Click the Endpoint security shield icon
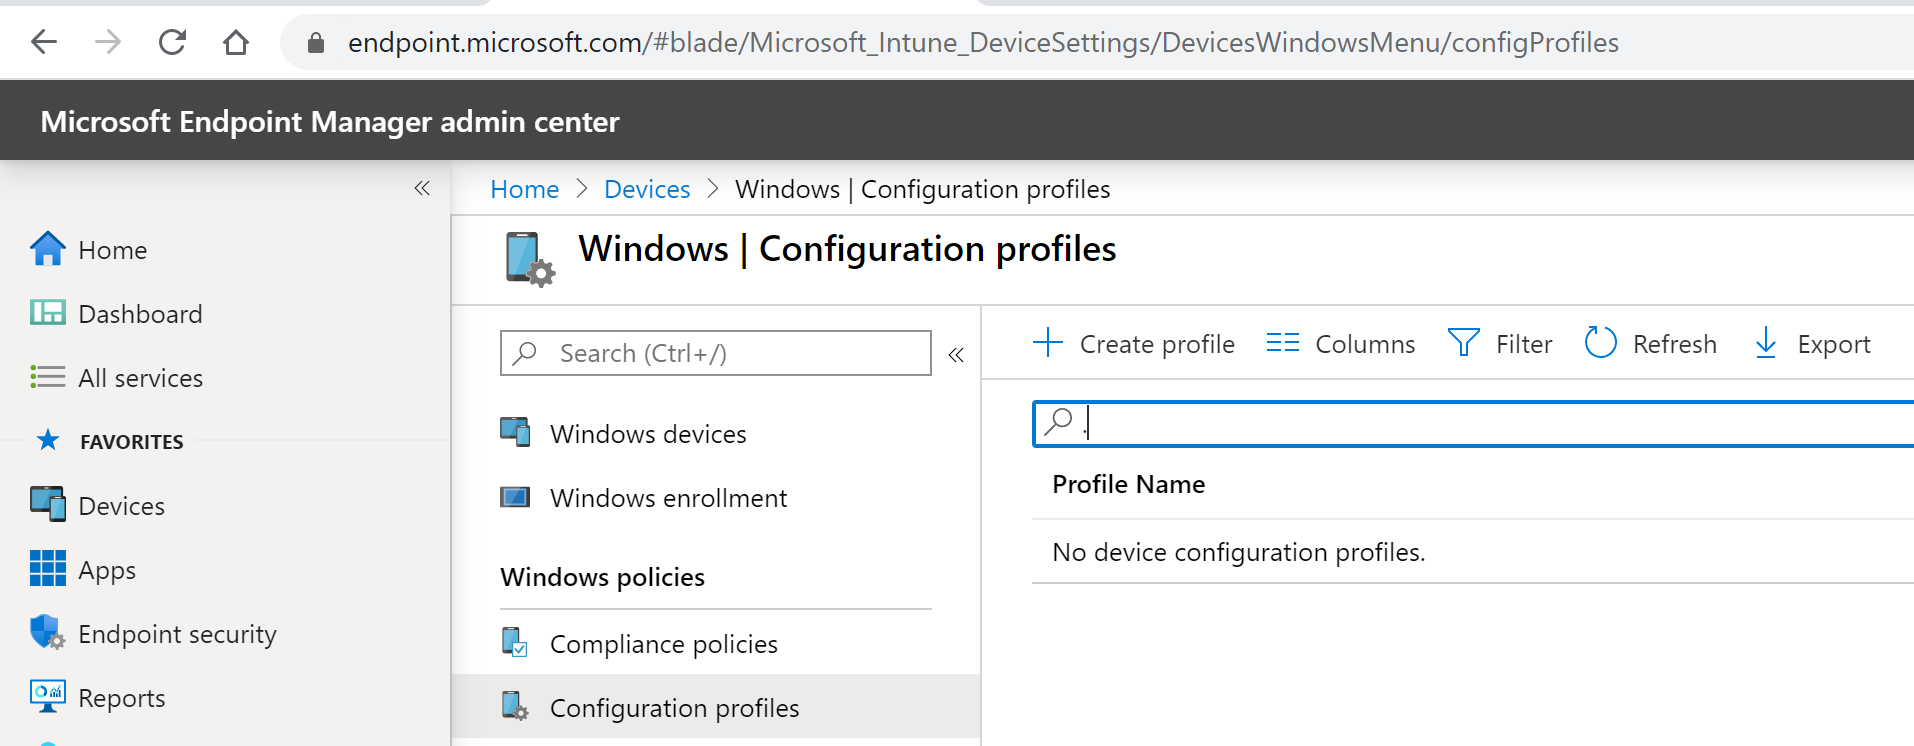1914x746 pixels. (x=47, y=632)
